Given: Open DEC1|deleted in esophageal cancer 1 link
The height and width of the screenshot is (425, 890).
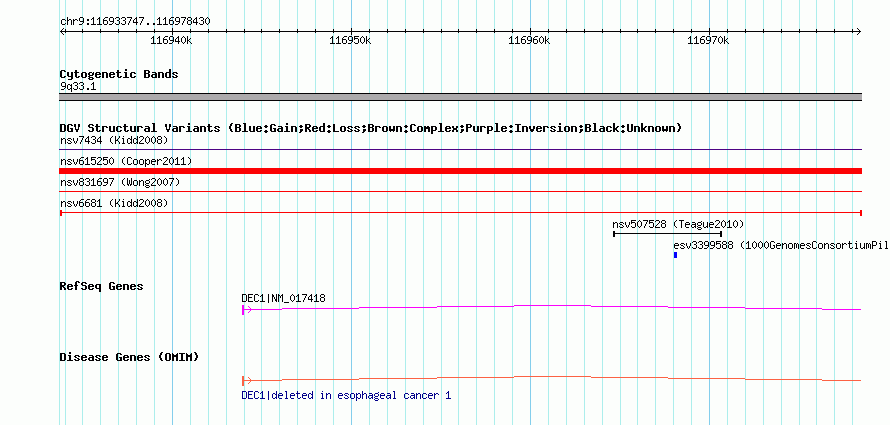Looking at the screenshot, I should (x=346, y=395).
